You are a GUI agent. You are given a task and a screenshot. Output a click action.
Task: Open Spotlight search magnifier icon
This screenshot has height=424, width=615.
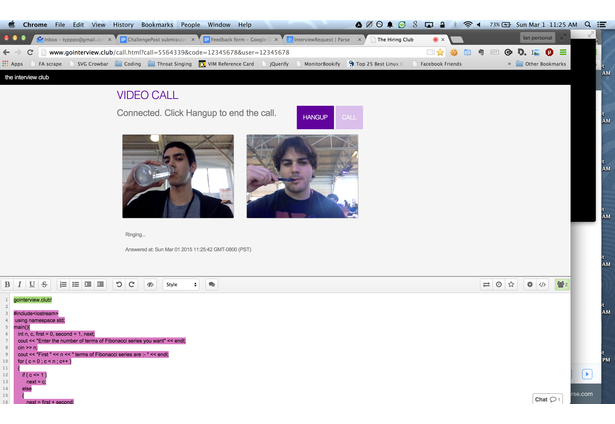(x=588, y=24)
